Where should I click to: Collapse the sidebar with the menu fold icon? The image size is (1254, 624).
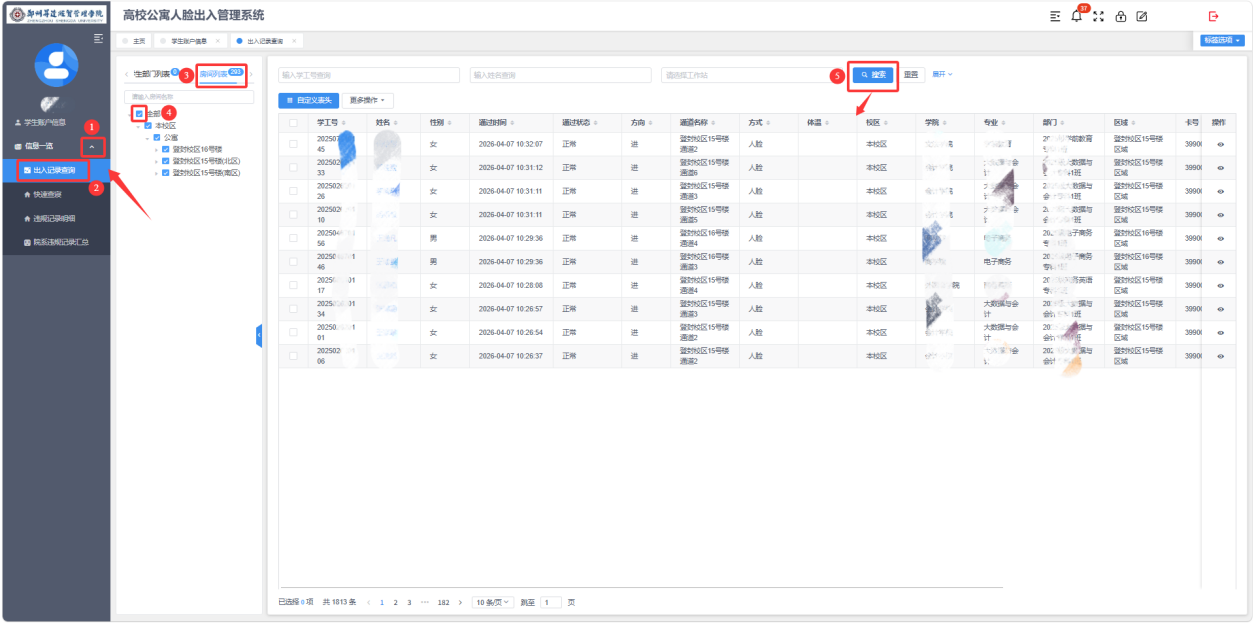coord(98,38)
